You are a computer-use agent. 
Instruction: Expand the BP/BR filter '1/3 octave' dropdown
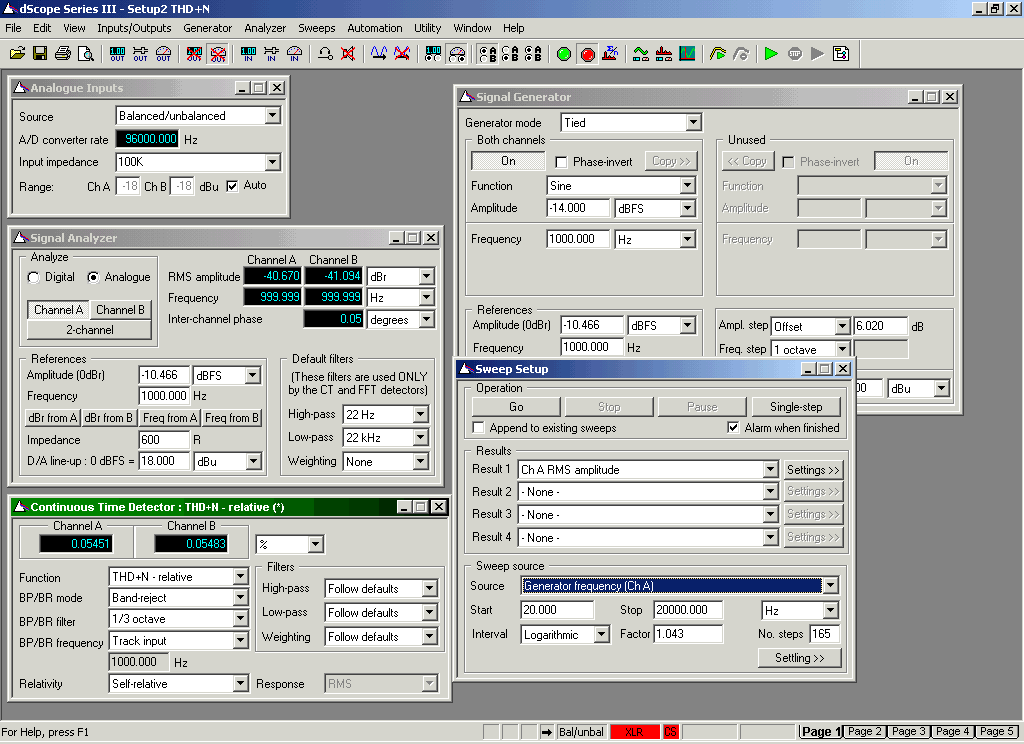click(240, 619)
